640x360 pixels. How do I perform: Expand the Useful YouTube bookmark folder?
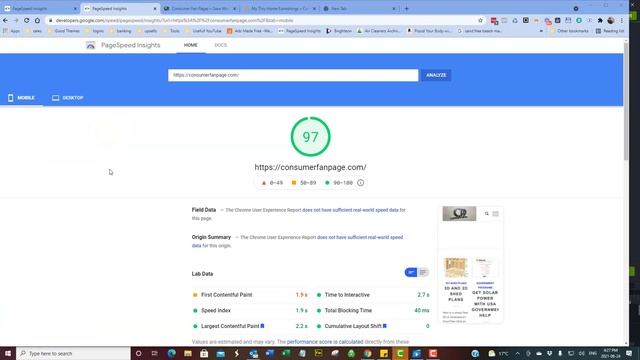point(203,31)
